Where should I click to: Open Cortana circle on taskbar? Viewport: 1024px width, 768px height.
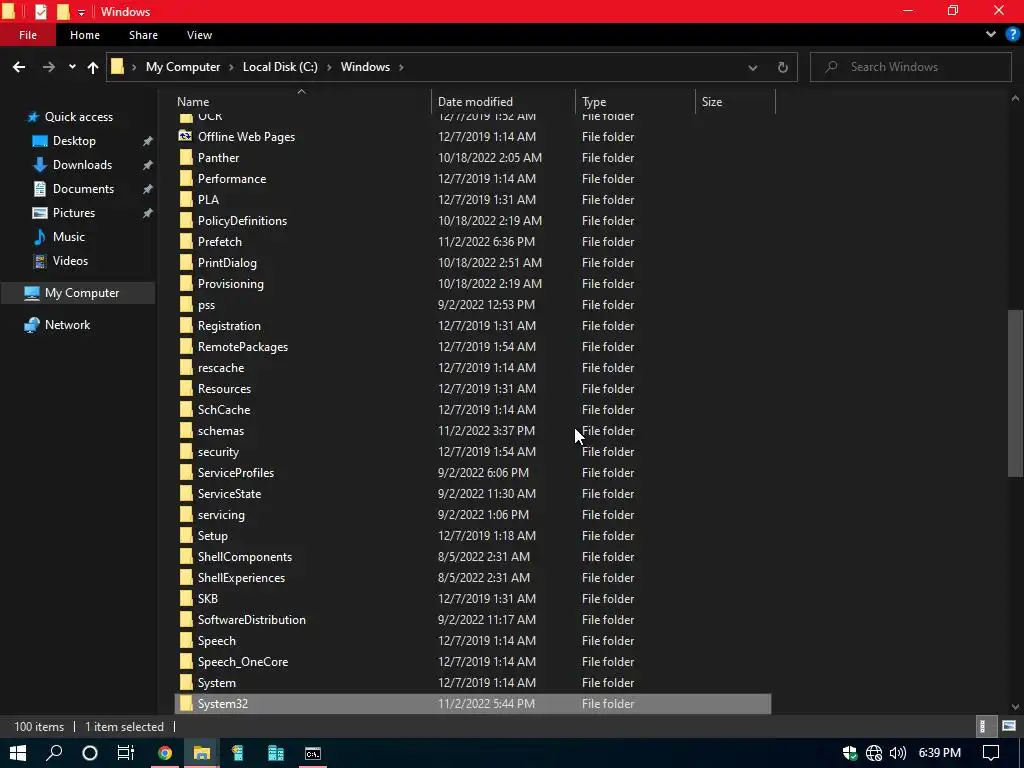point(89,753)
